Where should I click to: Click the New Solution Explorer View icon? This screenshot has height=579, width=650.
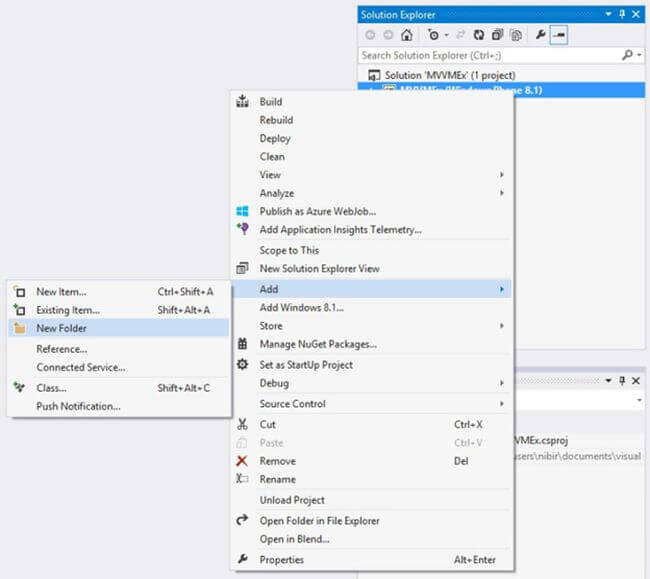(x=243, y=268)
